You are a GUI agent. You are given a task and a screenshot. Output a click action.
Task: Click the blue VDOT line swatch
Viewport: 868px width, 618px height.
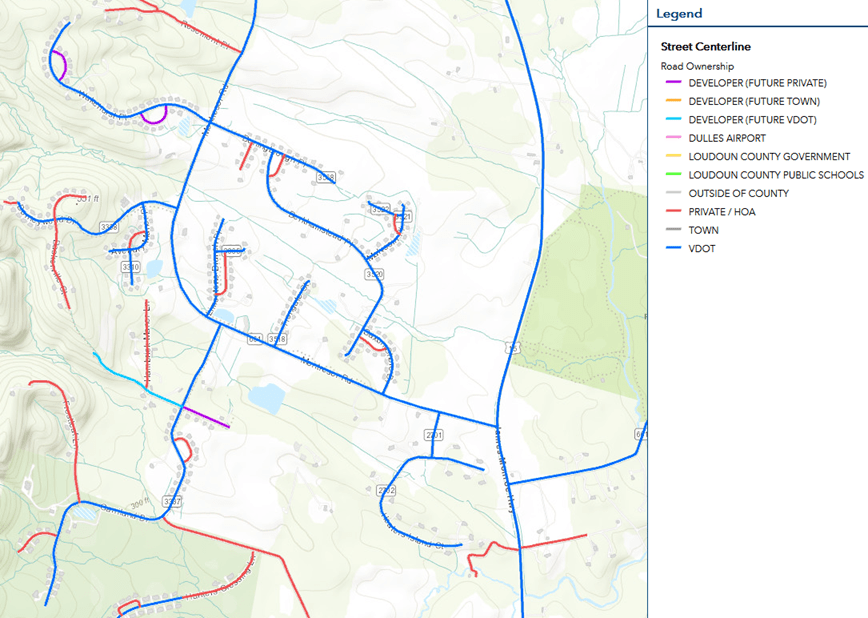[673, 248]
